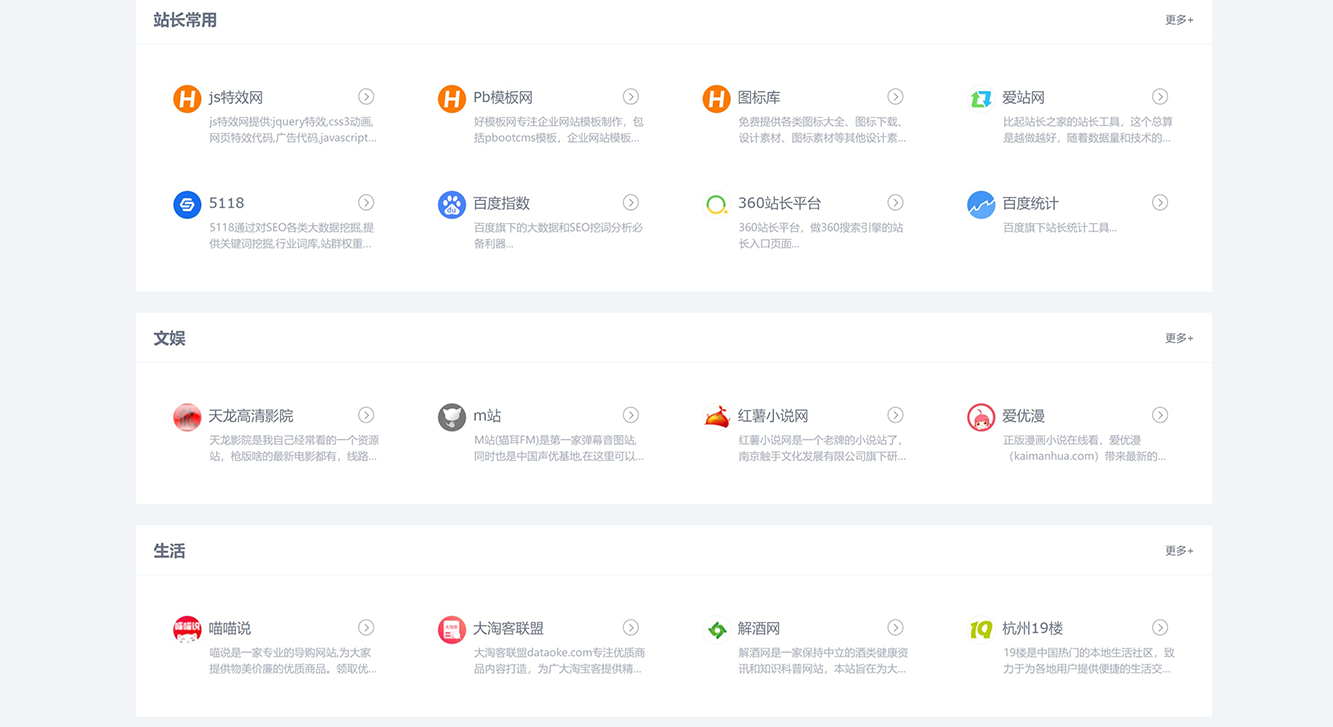Click the 百度统计 blue chart icon
This screenshot has width=1333, height=727.
[x=981, y=203]
